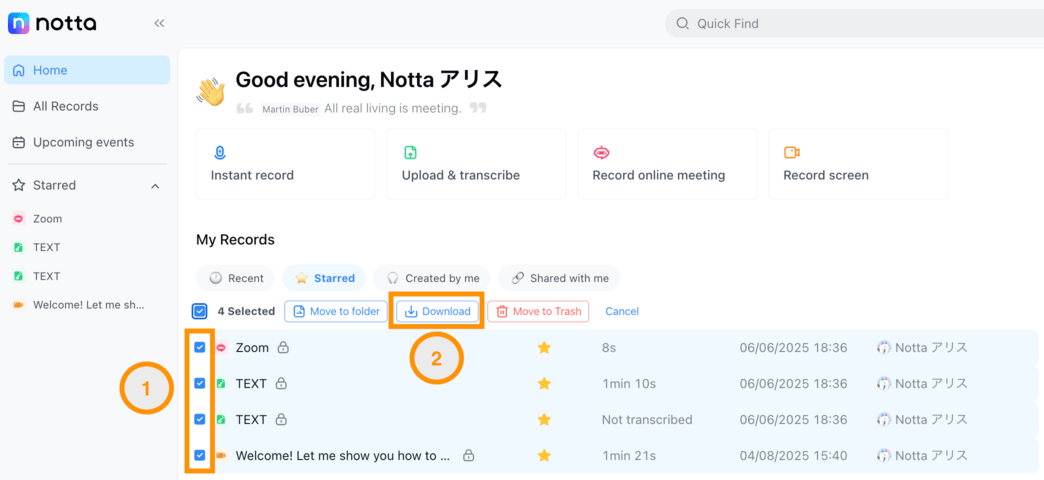The width and height of the screenshot is (1044, 480).
Task: Uncheck the 1min 10s TEXT record checkbox
Action: [199, 383]
